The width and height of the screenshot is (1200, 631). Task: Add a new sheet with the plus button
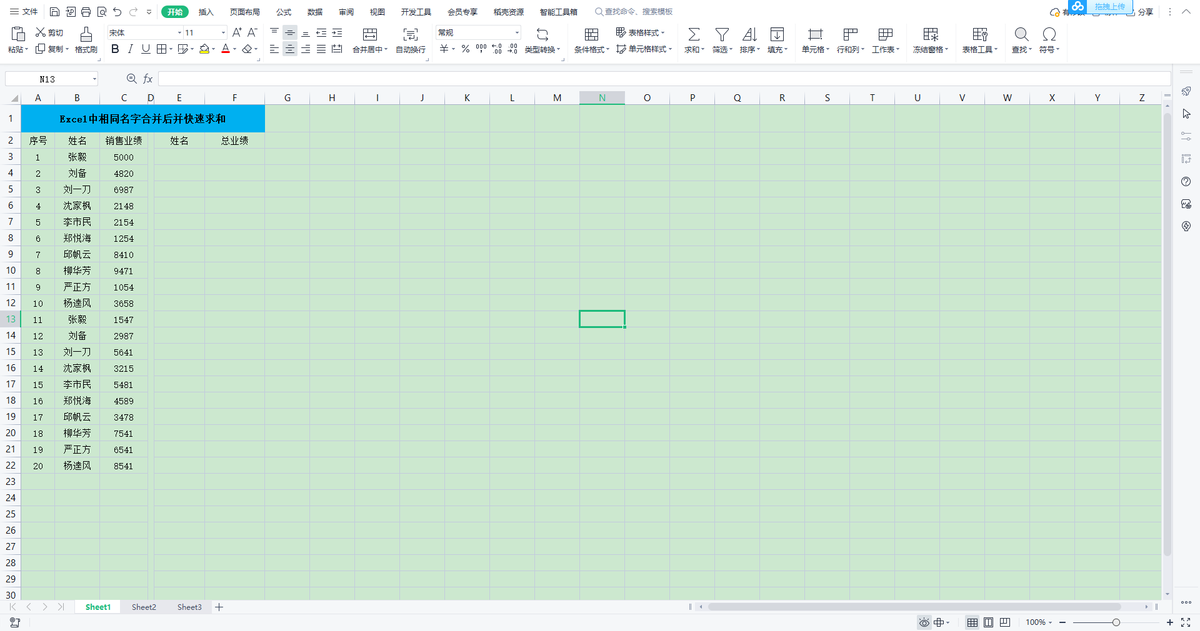(219, 607)
